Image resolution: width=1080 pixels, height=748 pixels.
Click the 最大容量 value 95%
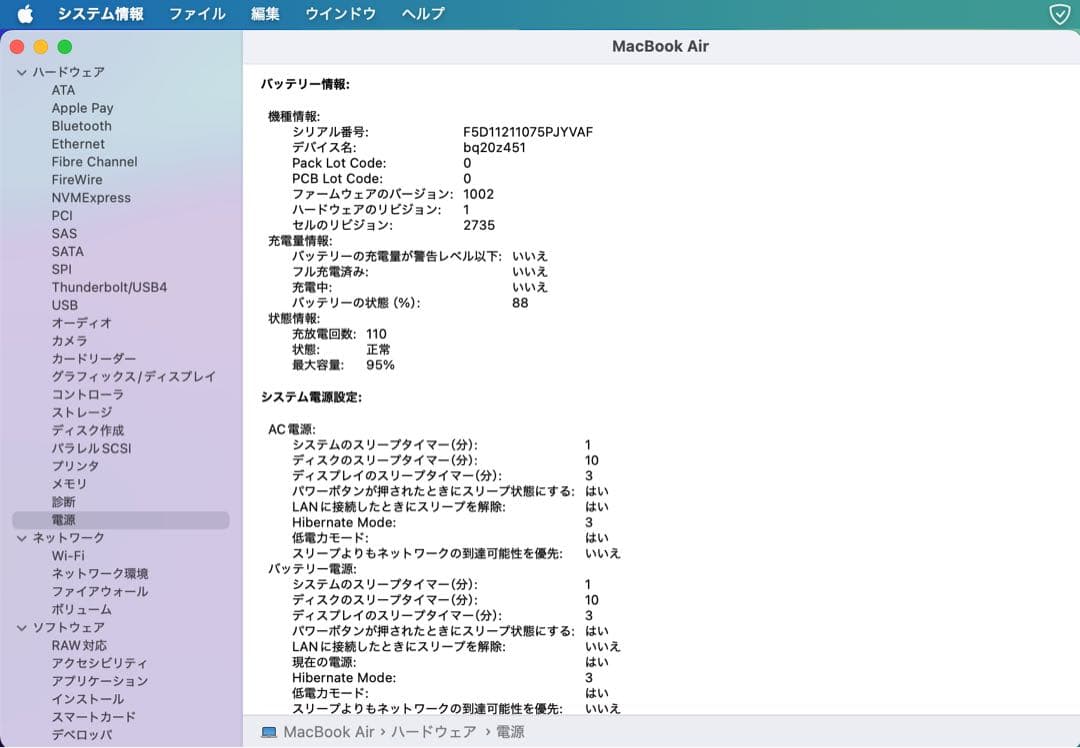coord(380,365)
